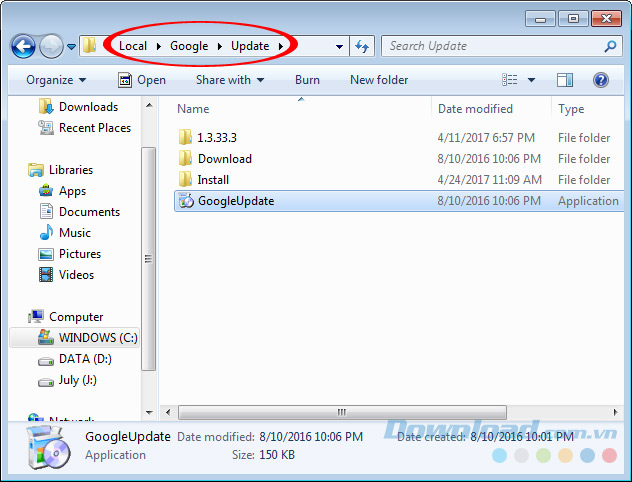
Task: Select WINDOWS (C:) drive in sidebar
Action: (97, 338)
